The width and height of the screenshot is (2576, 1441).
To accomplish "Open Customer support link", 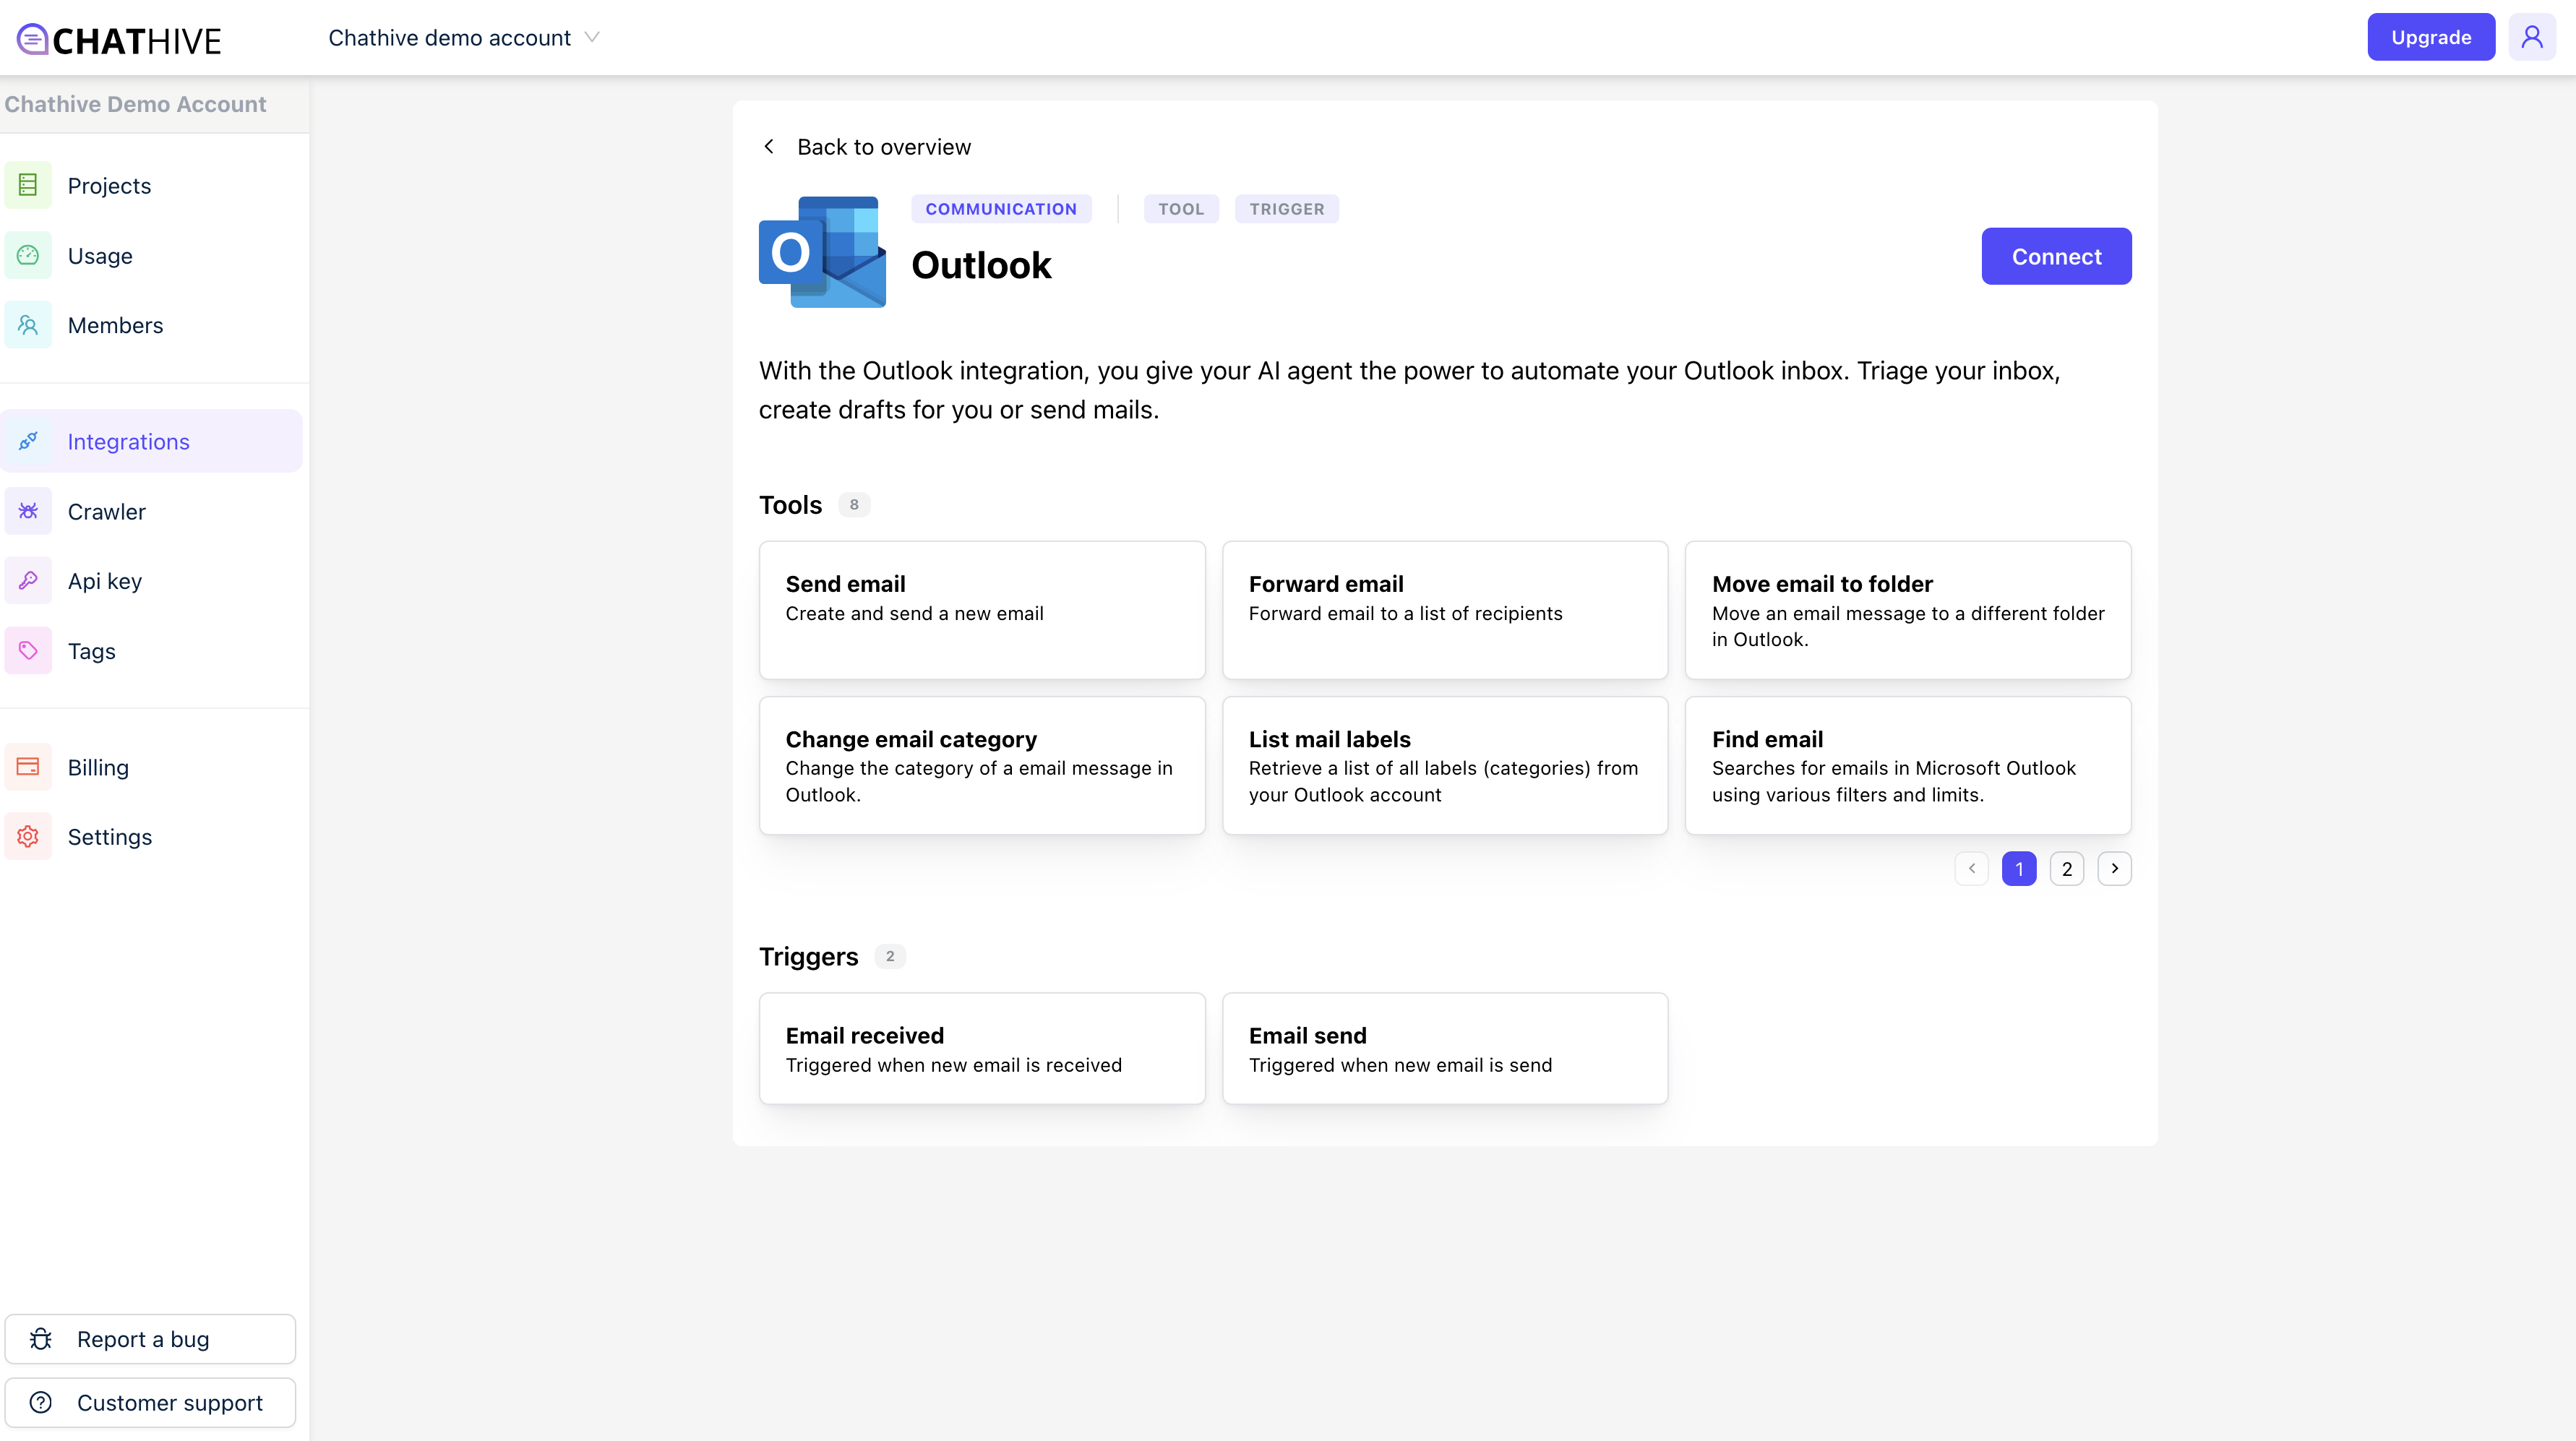I will (x=150, y=1403).
